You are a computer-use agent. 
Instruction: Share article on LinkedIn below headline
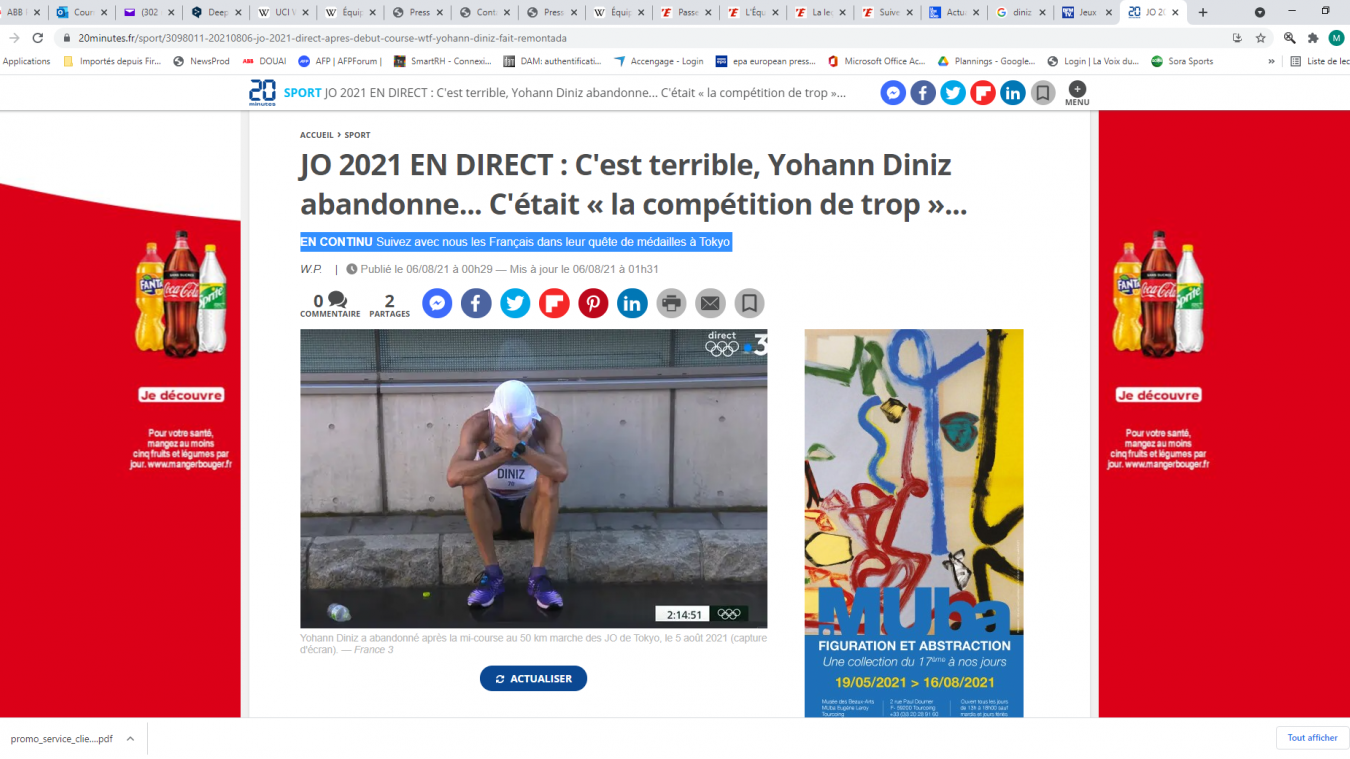632,303
